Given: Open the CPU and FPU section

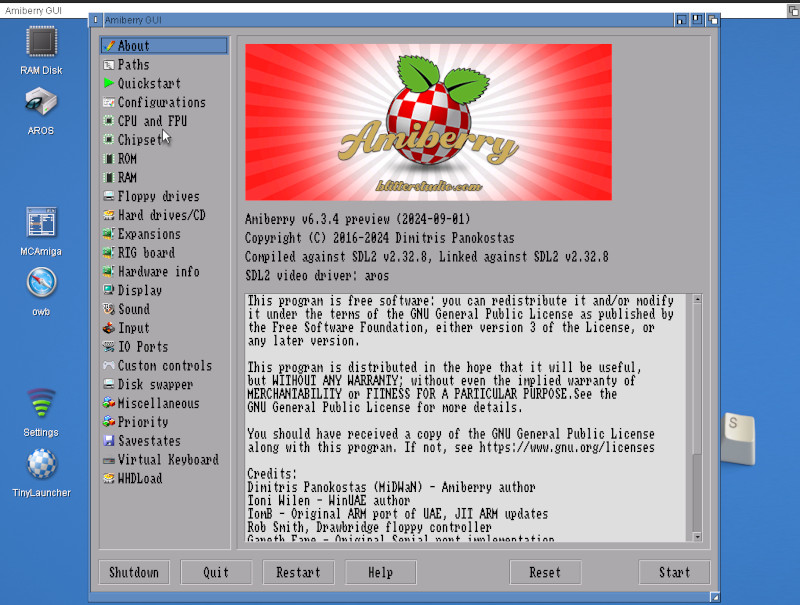Looking at the screenshot, I should pos(152,121).
